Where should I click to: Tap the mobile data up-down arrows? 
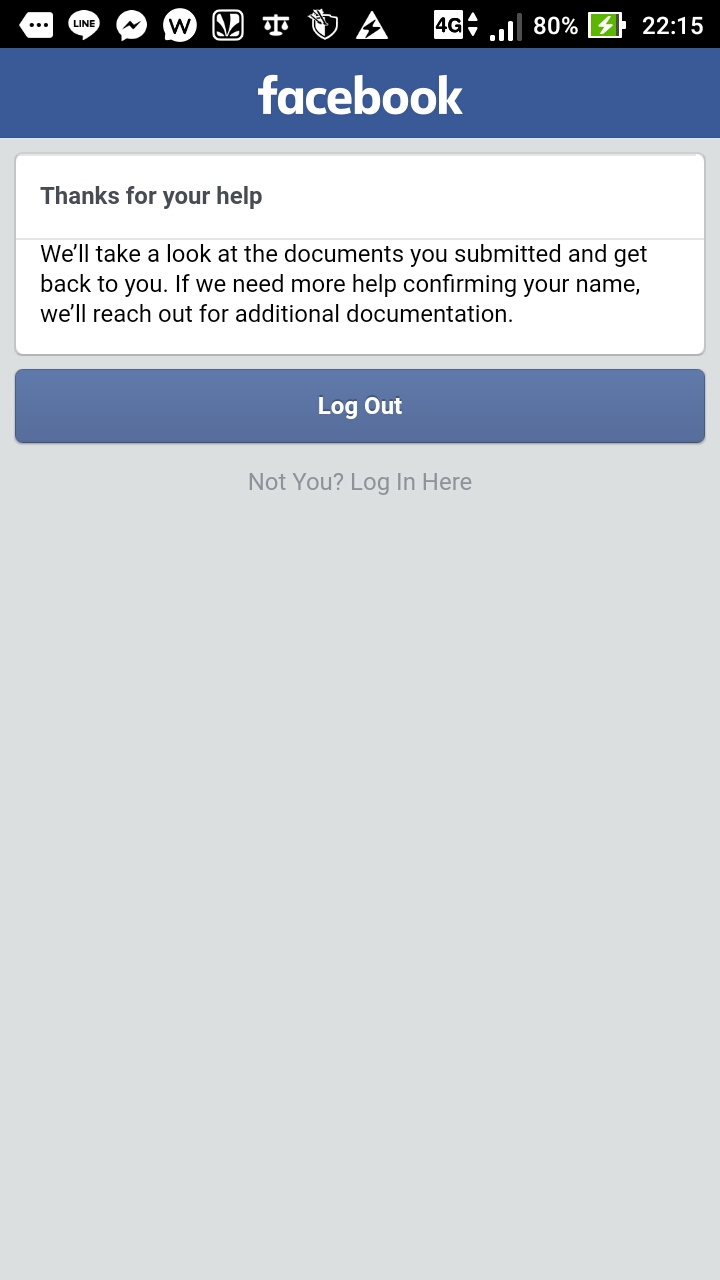(473, 25)
